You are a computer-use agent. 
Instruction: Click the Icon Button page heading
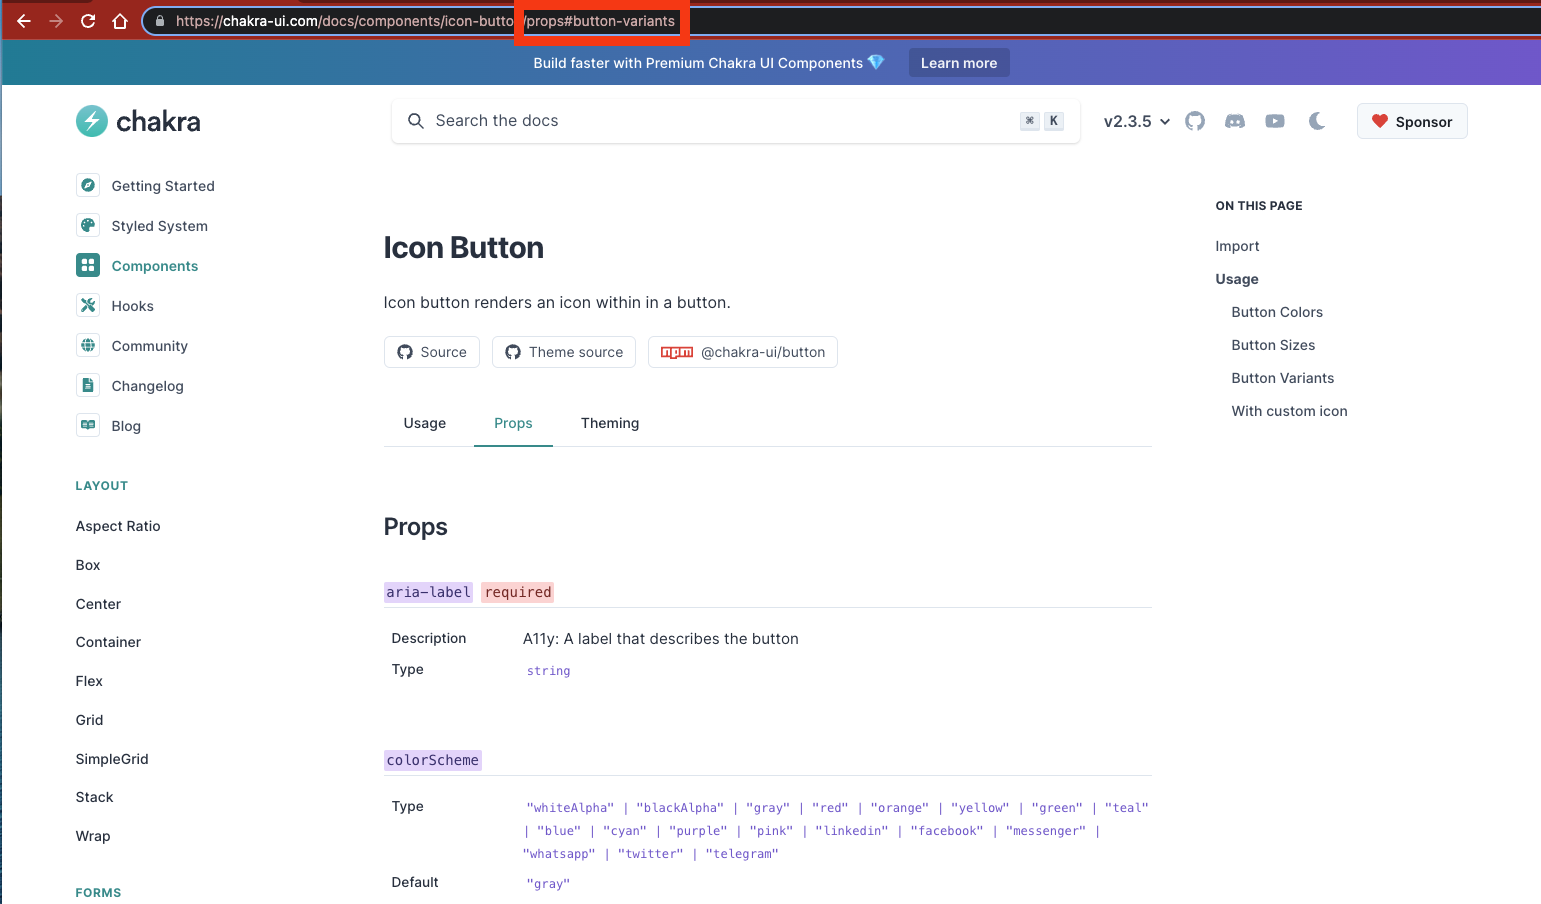pyautogui.click(x=464, y=248)
